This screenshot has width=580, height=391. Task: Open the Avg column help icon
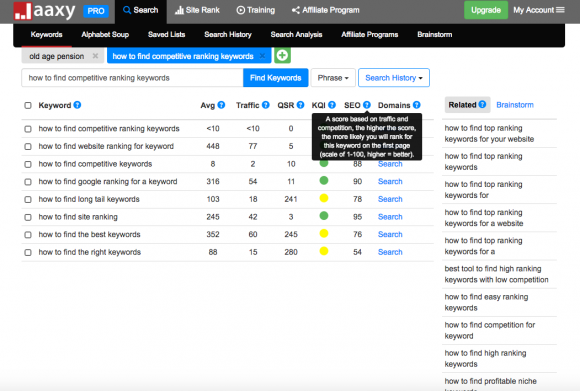point(221,105)
